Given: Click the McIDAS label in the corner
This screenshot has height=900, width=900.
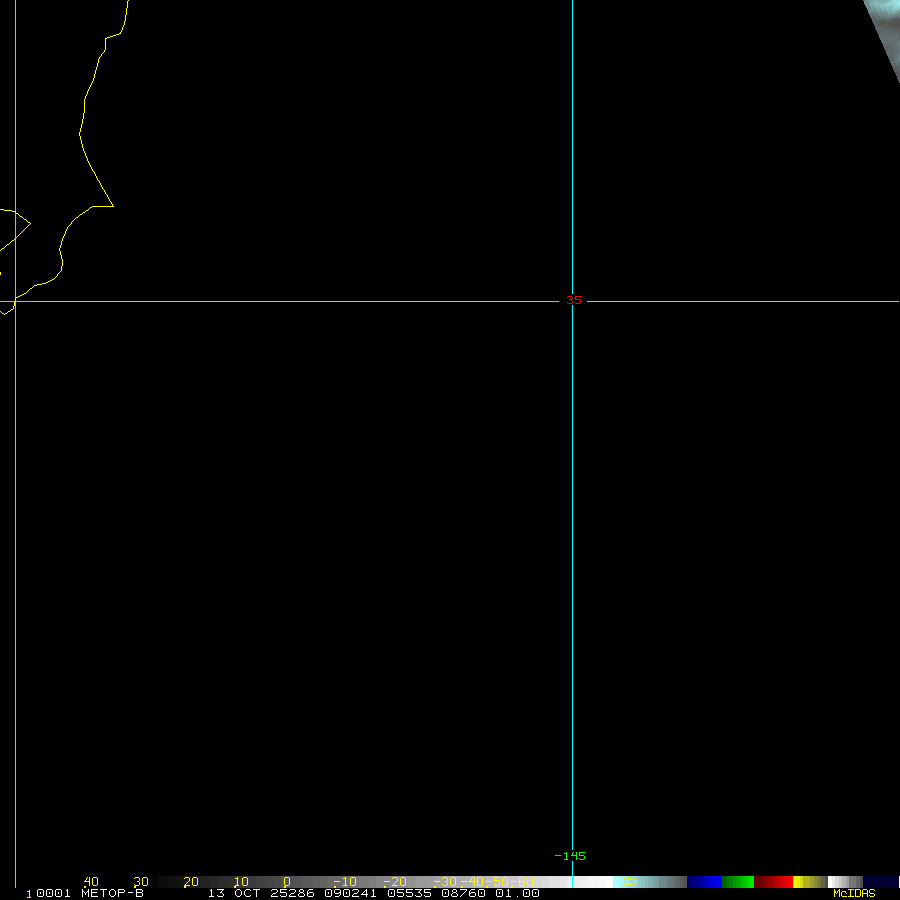Looking at the screenshot, I should point(853,893).
